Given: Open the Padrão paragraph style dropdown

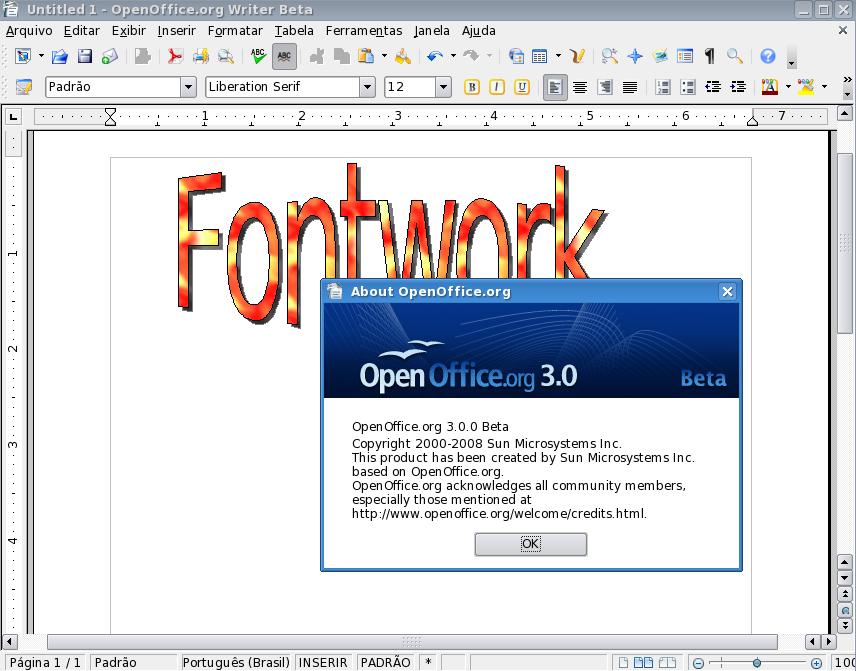Looking at the screenshot, I should click(188, 87).
